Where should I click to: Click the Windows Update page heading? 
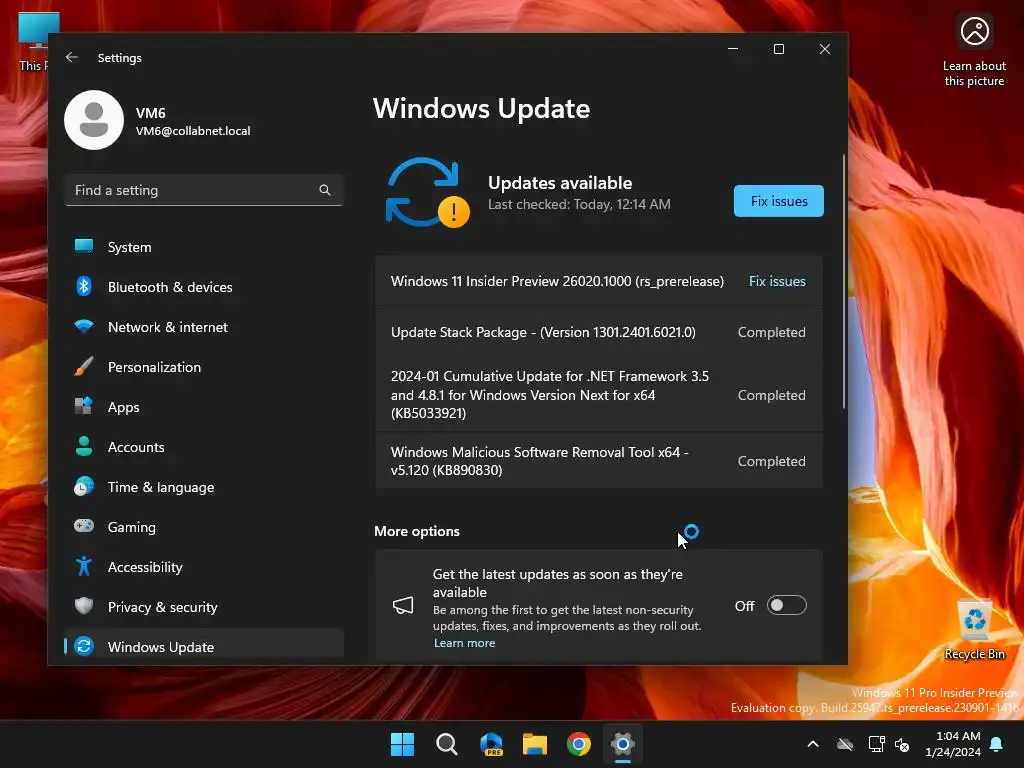(x=481, y=108)
